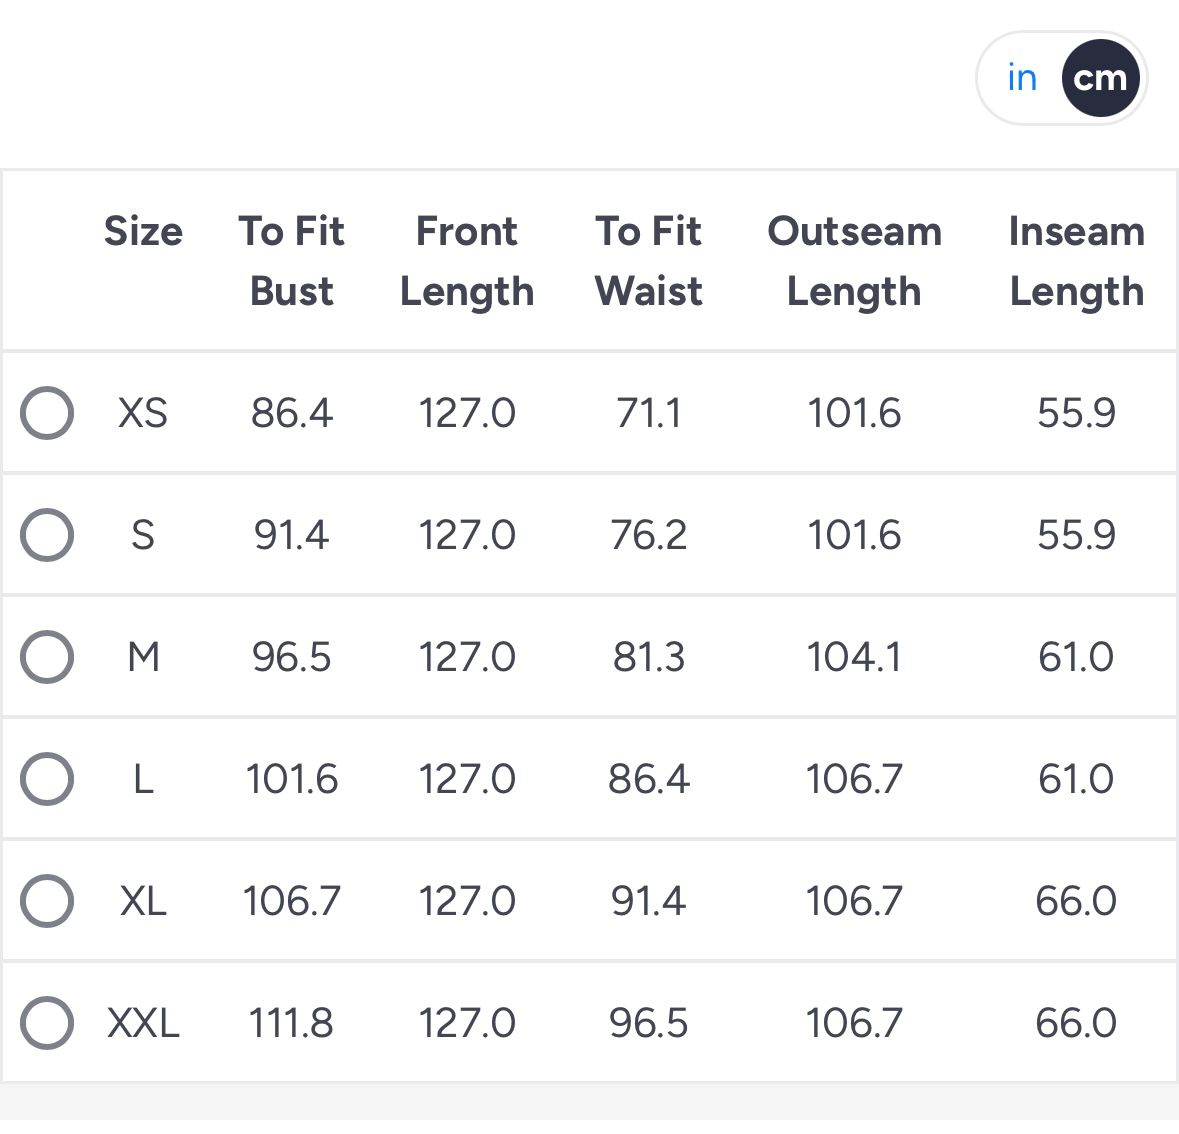Click the XS row bust value 86.4
The image size is (1179, 1134).
pyautogui.click(x=291, y=412)
